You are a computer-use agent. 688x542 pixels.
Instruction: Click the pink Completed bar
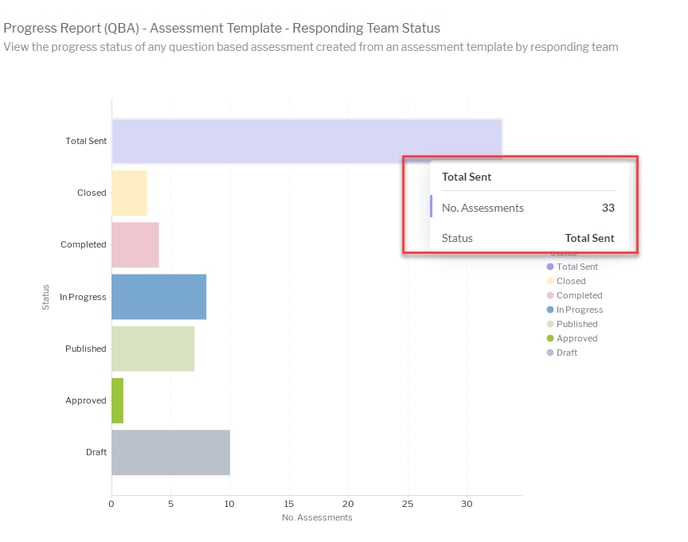[135, 245]
